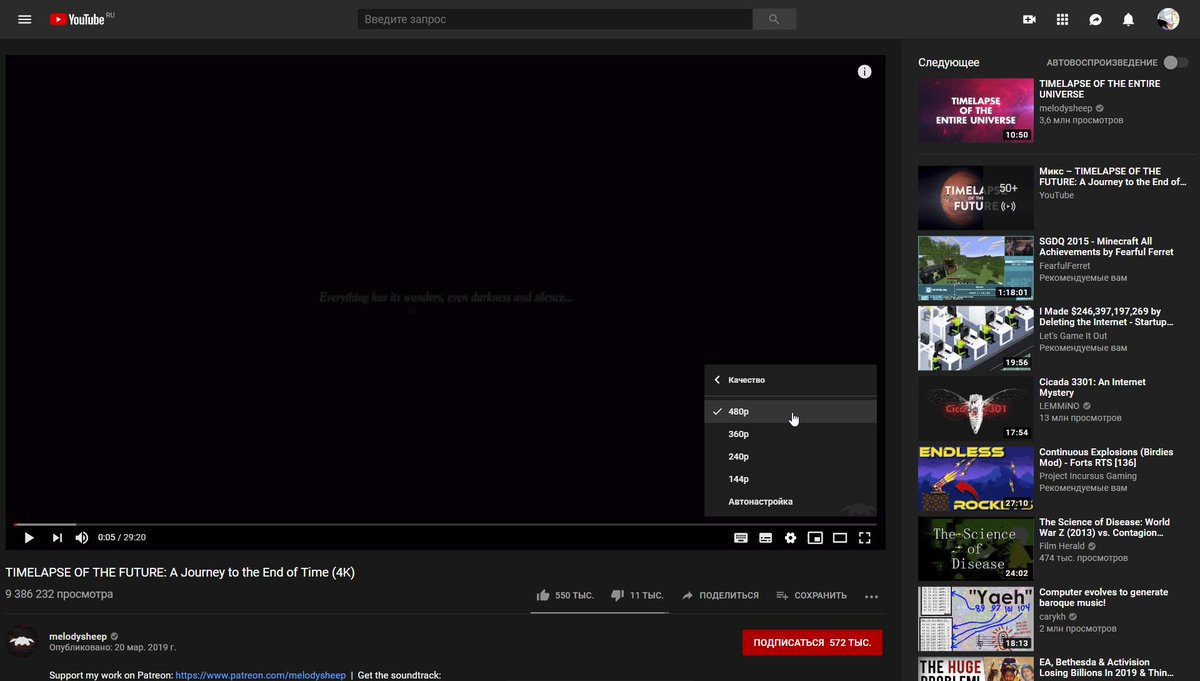Play the video
Image resolution: width=1200 pixels, height=681 pixels.
pos(29,538)
